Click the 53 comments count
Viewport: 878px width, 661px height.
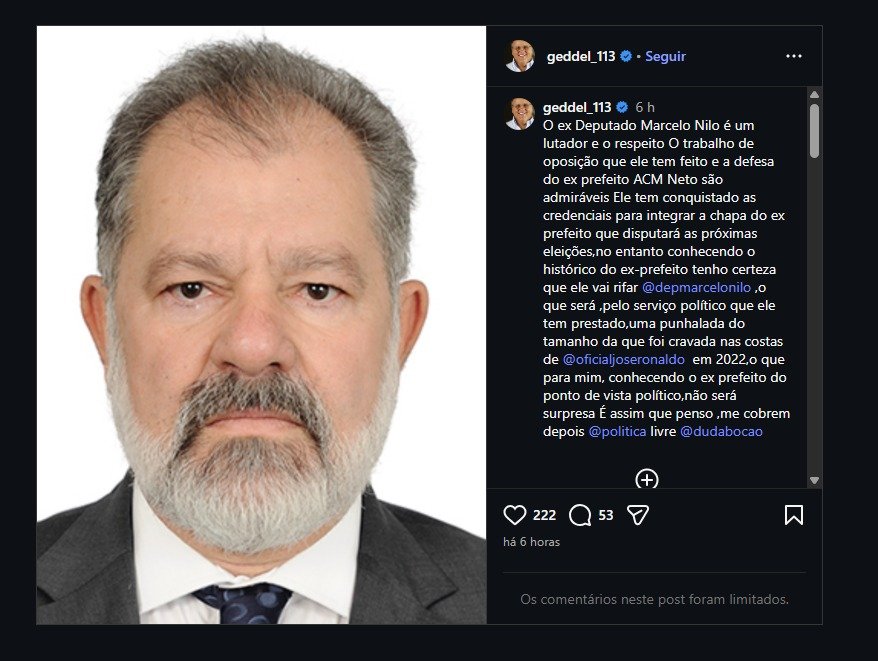(x=606, y=515)
